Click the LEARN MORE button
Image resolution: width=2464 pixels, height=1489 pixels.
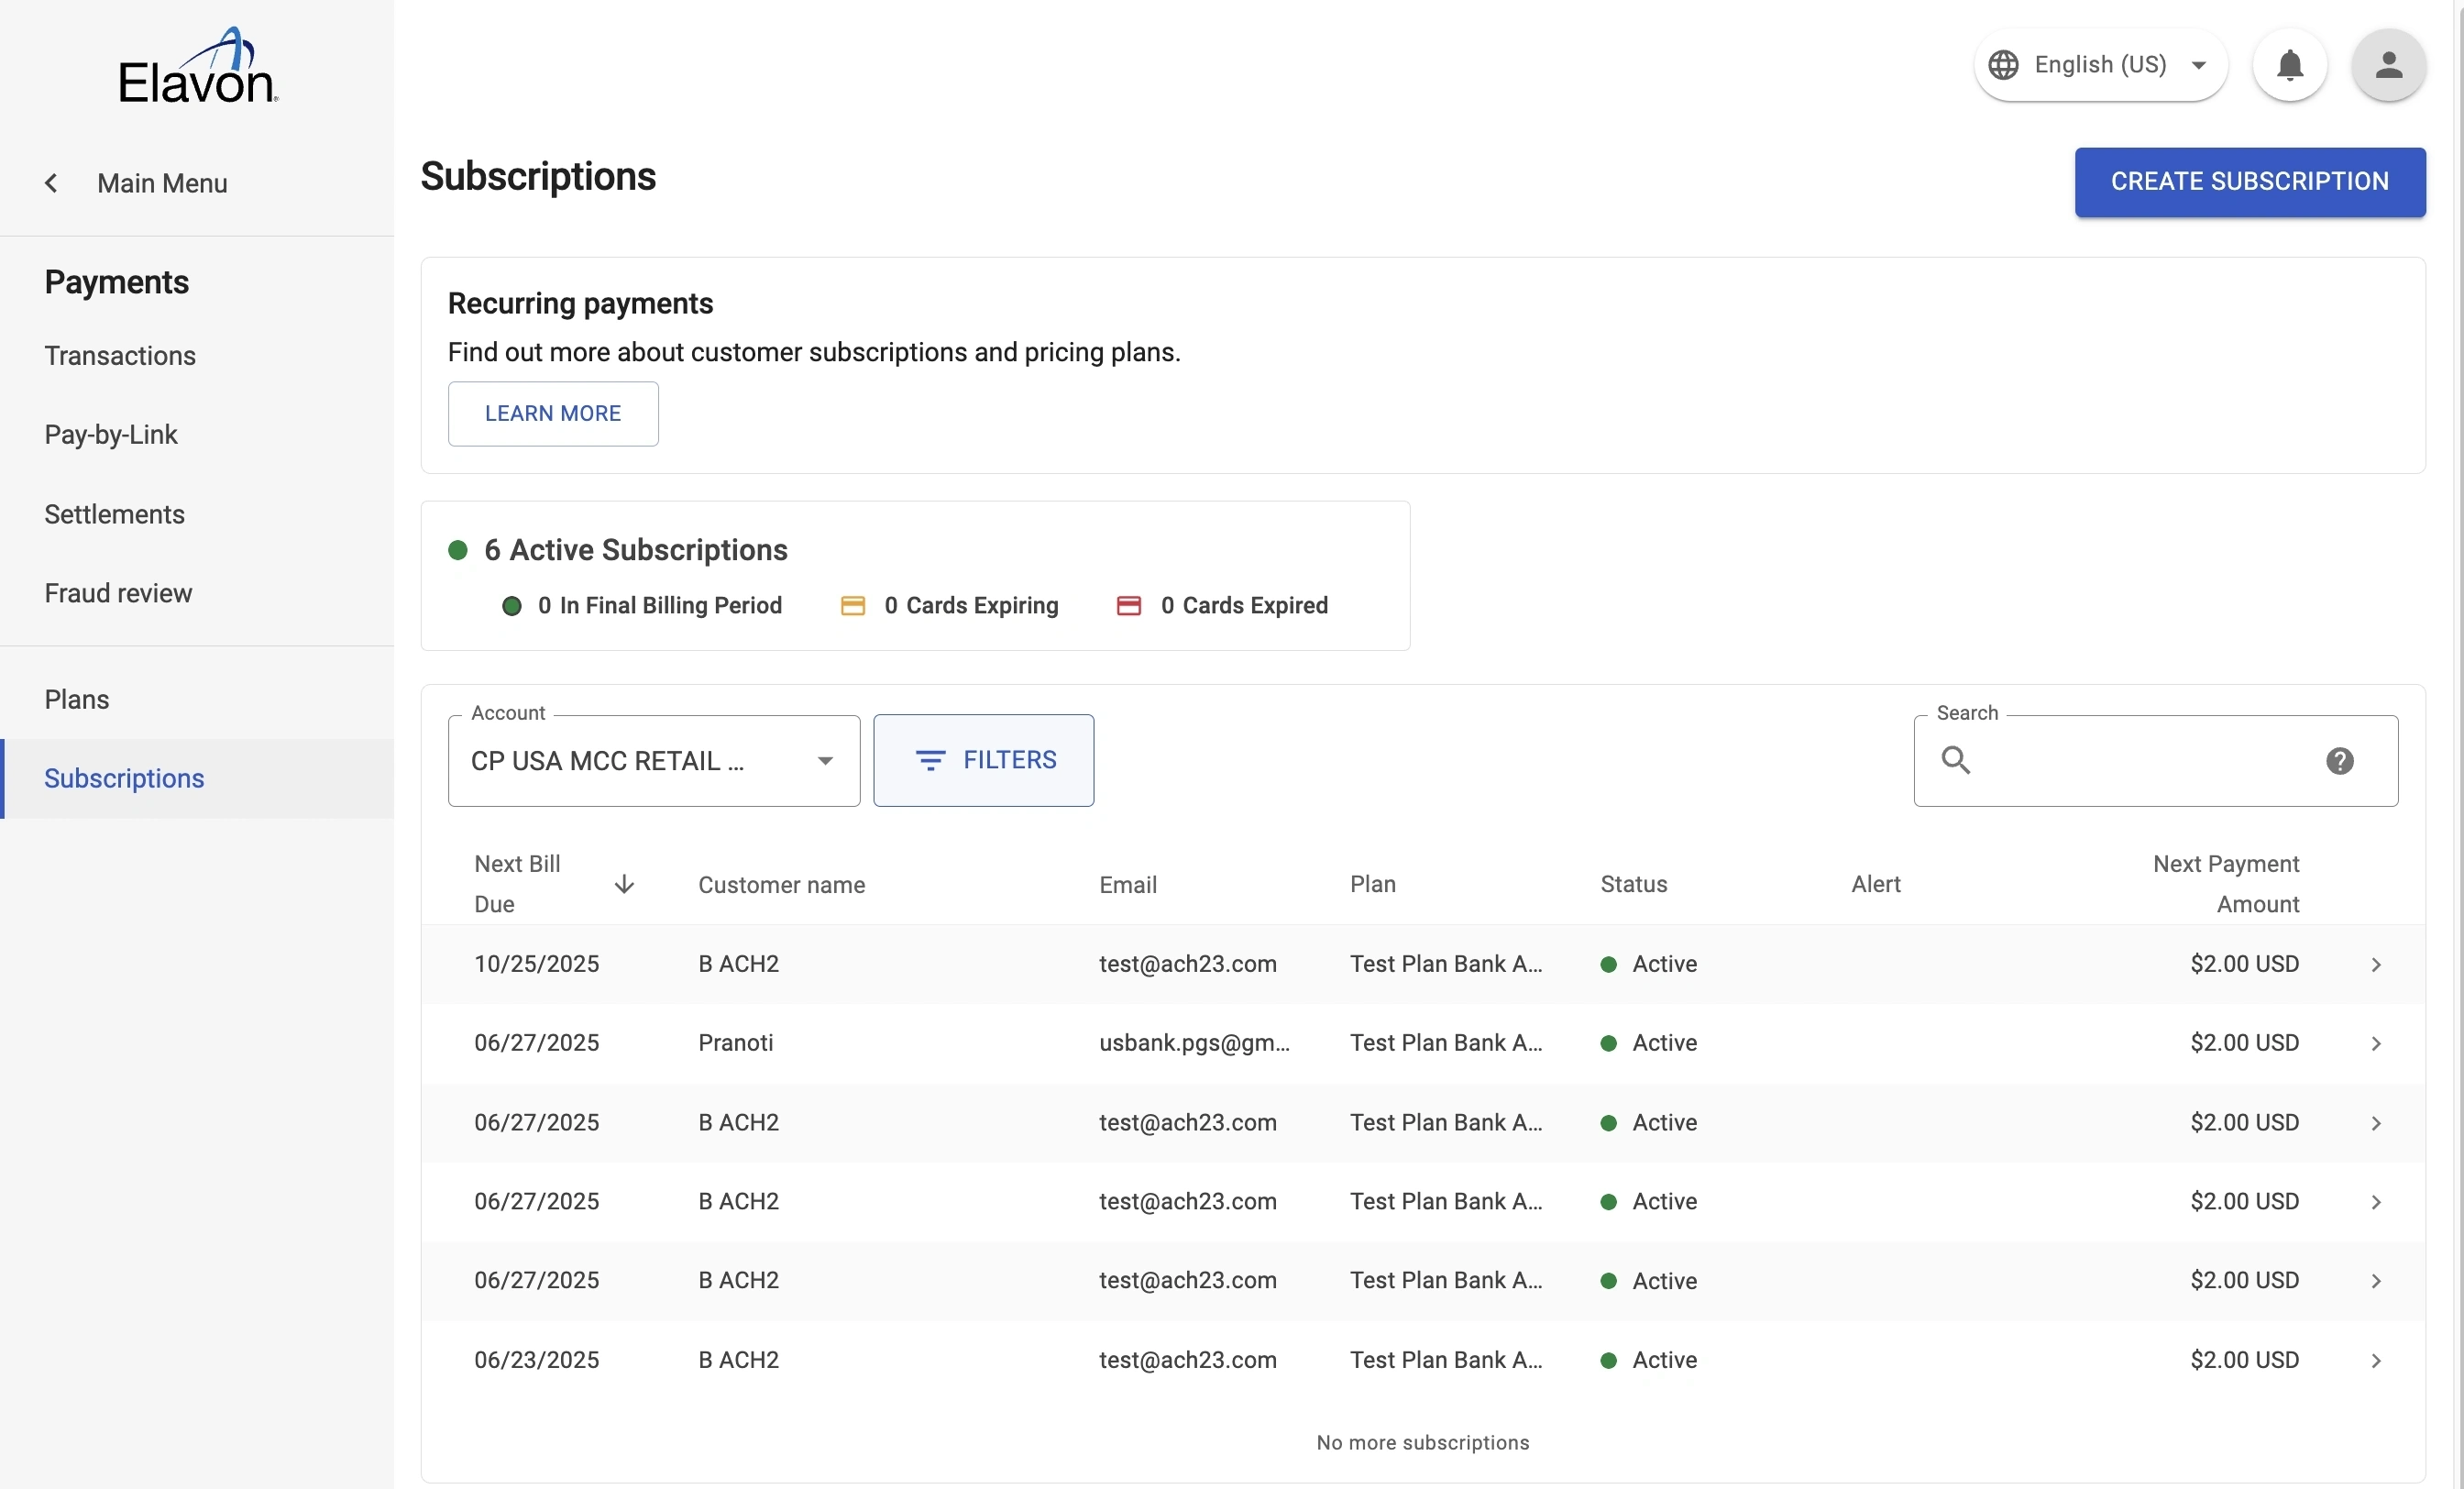coord(553,414)
